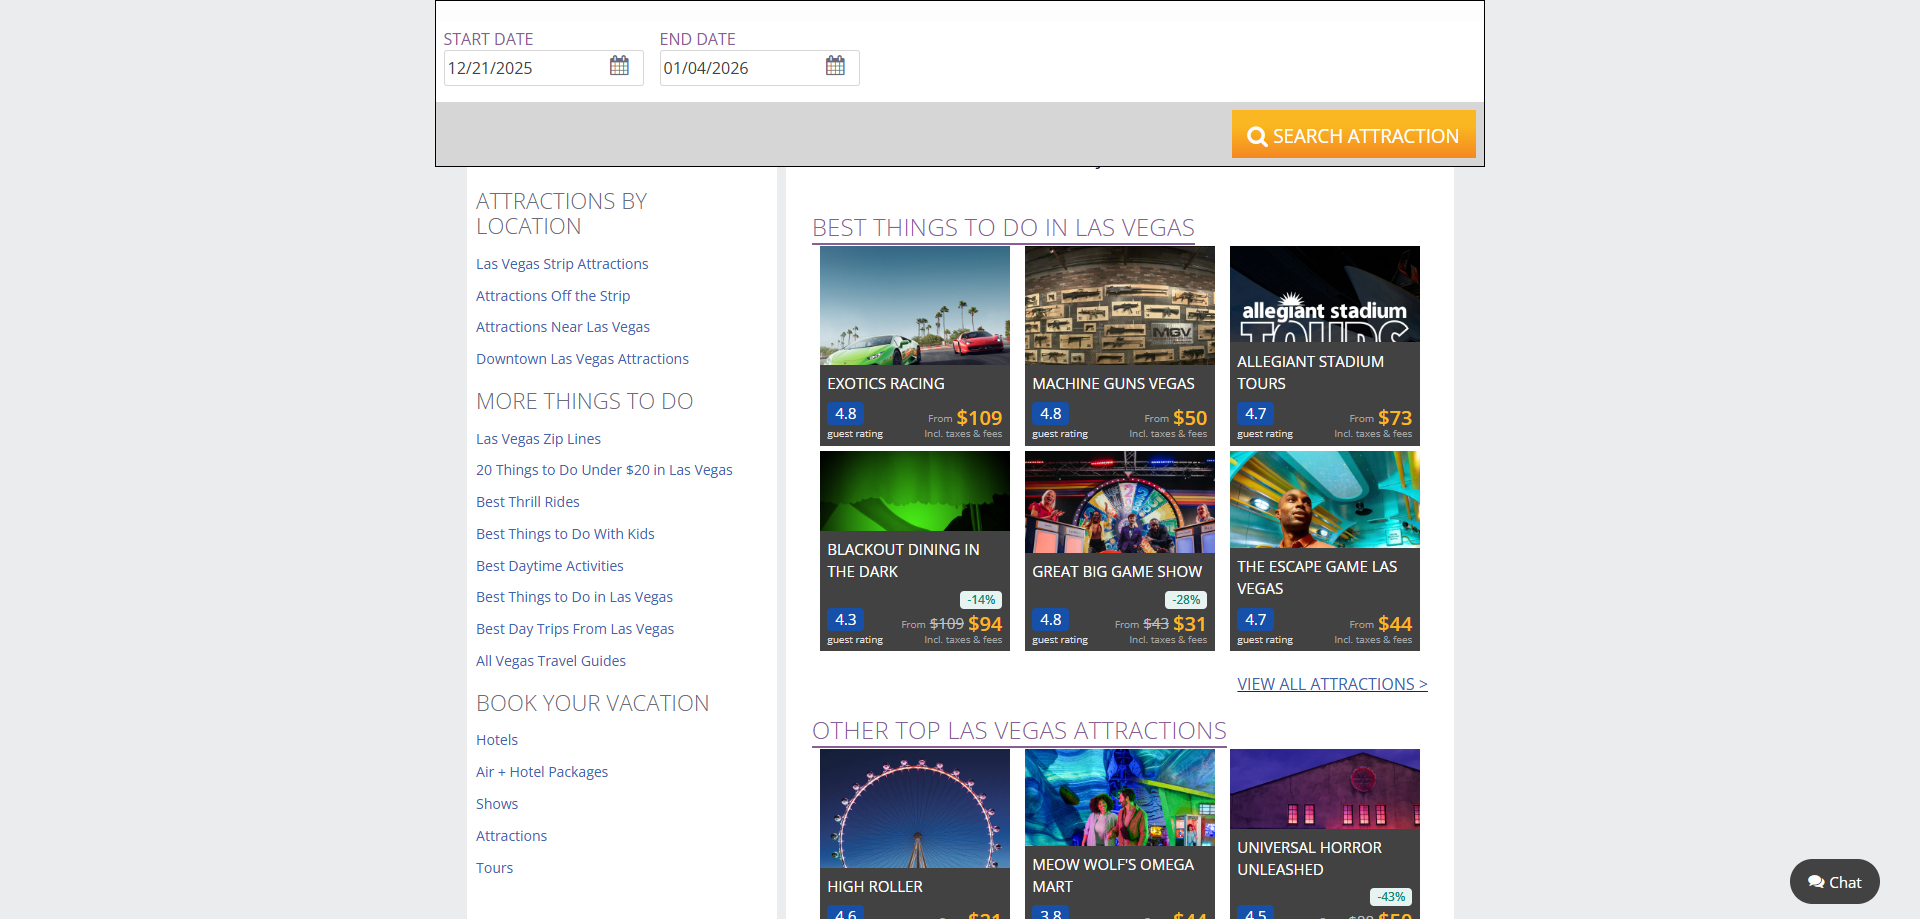1920x919 pixels.
Task: Open the End Date calendar picker icon
Action: point(835,66)
